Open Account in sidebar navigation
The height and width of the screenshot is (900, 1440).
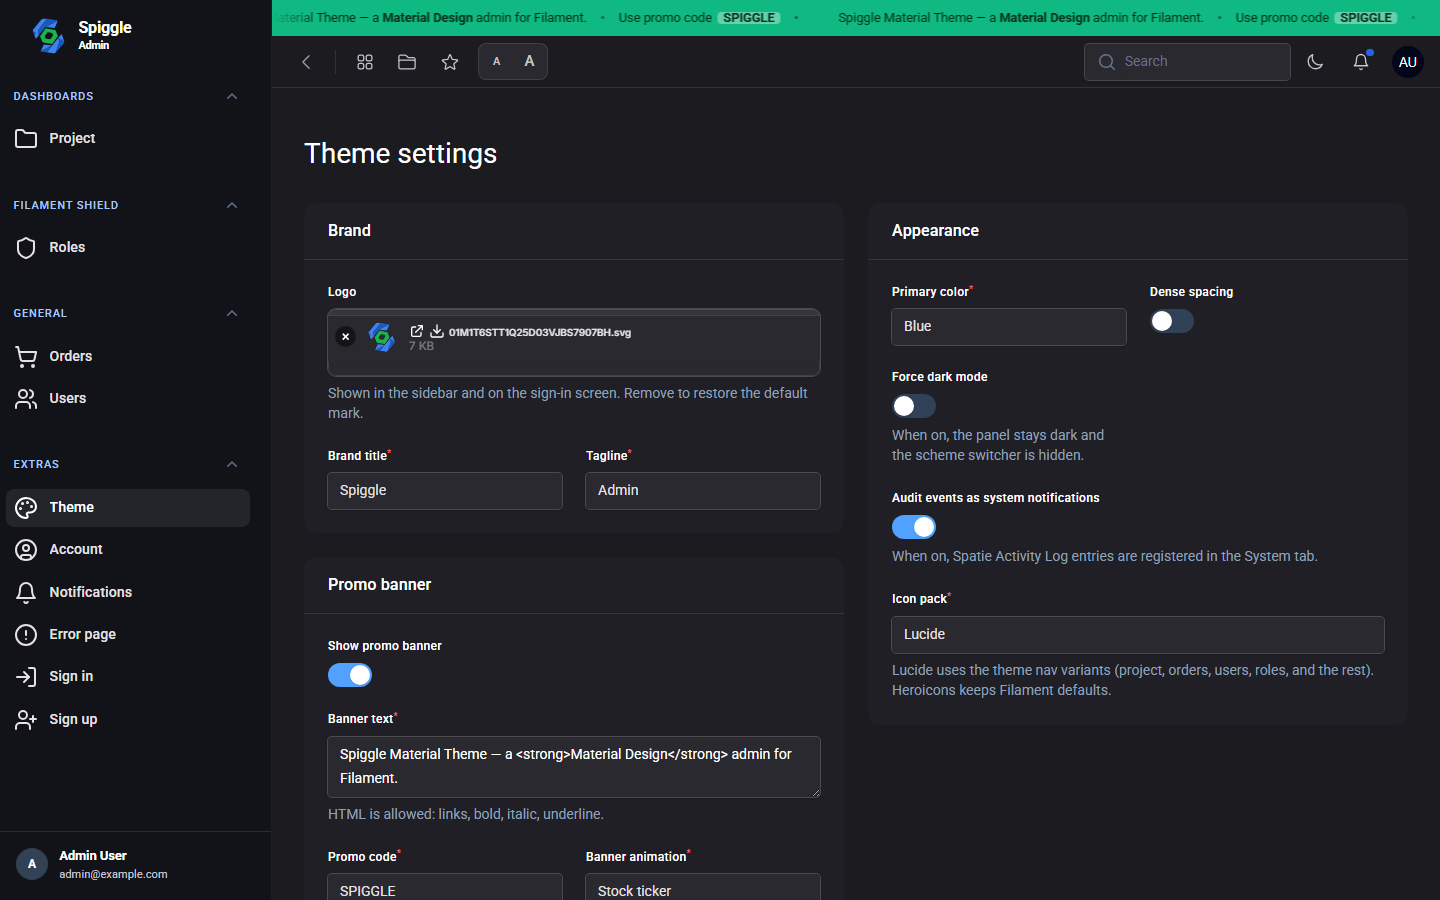coord(128,549)
